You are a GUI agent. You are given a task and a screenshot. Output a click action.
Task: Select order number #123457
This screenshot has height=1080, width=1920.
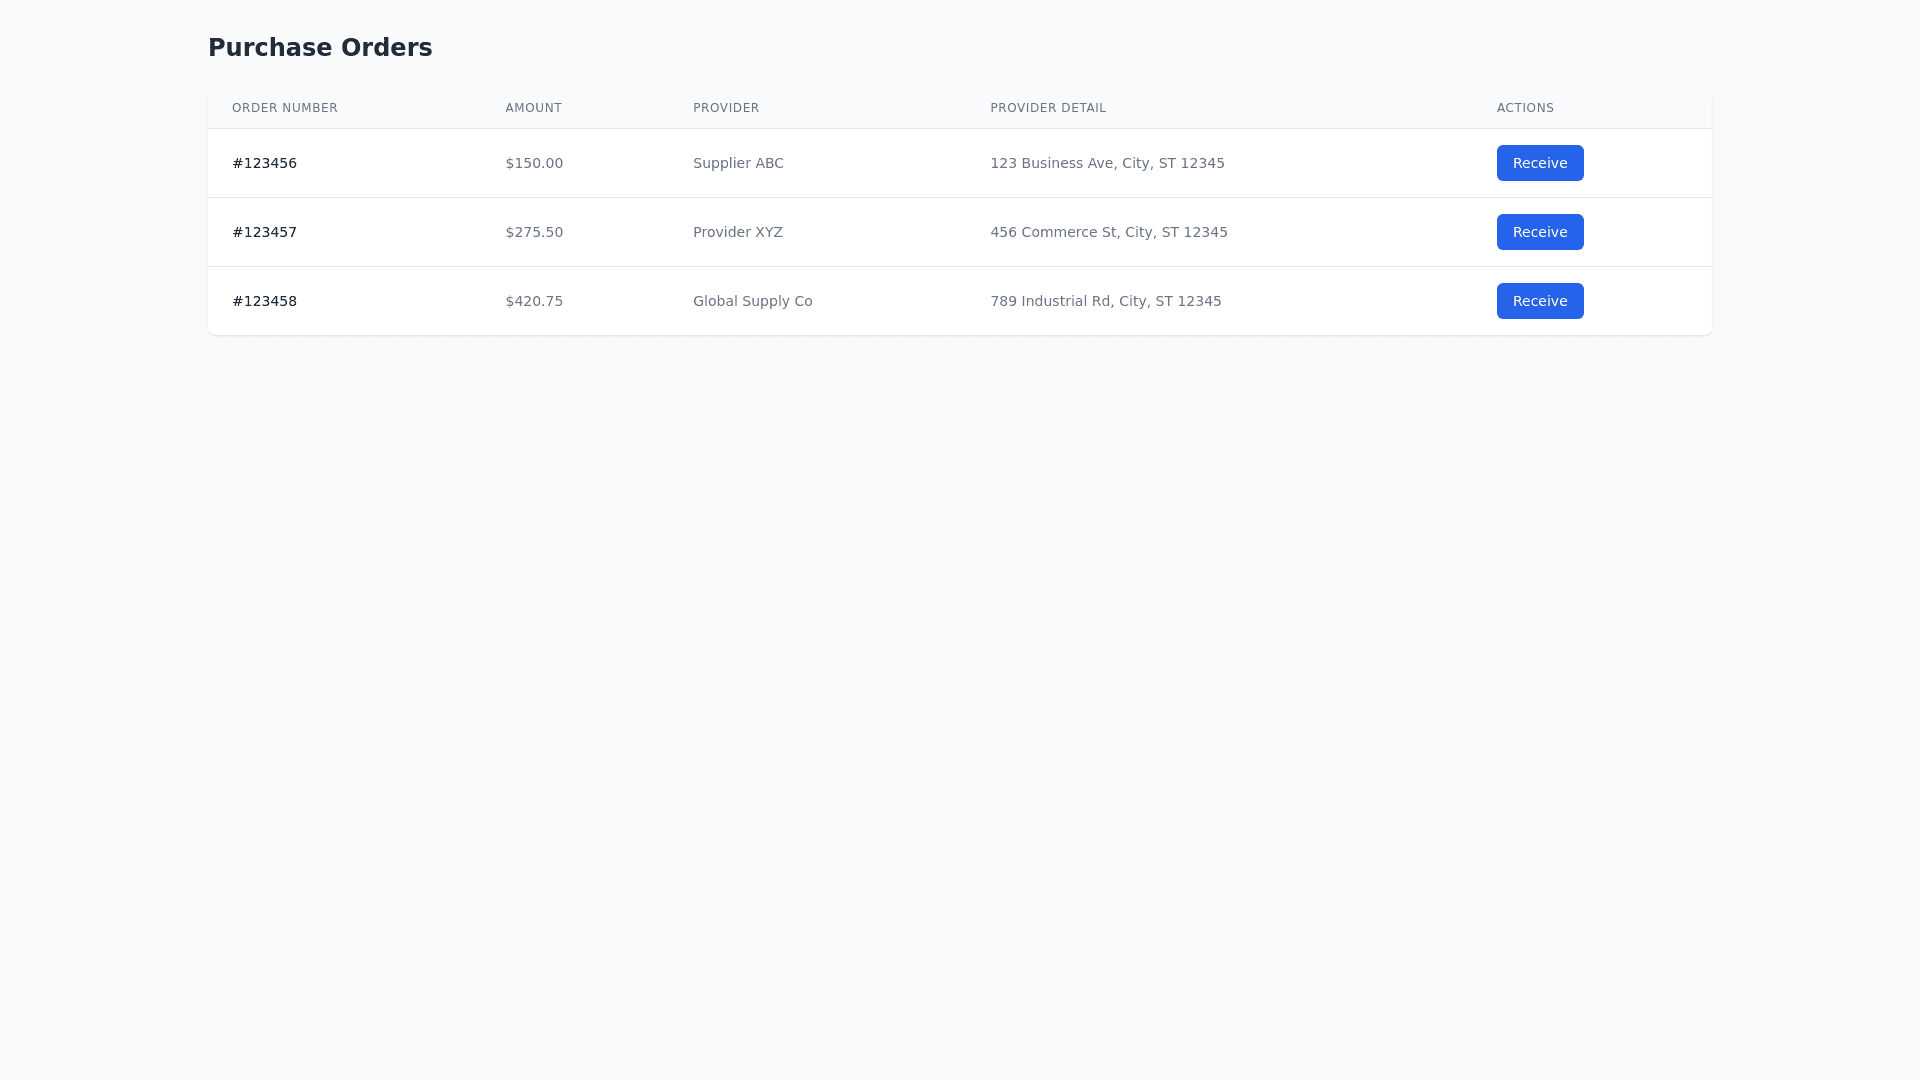coord(264,232)
